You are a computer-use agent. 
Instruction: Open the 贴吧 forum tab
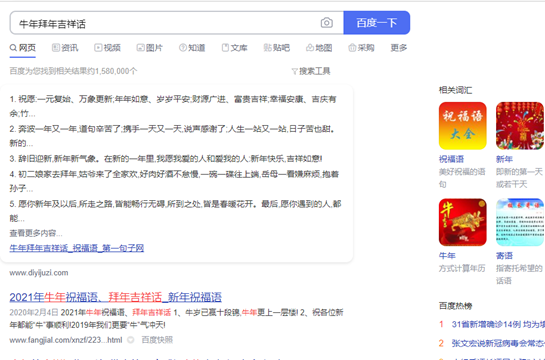(x=277, y=48)
